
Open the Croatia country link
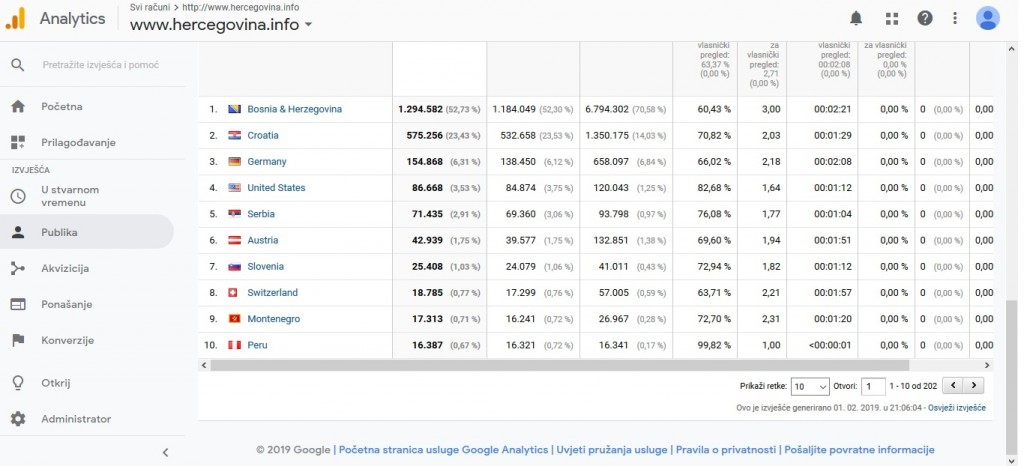[x=263, y=135]
